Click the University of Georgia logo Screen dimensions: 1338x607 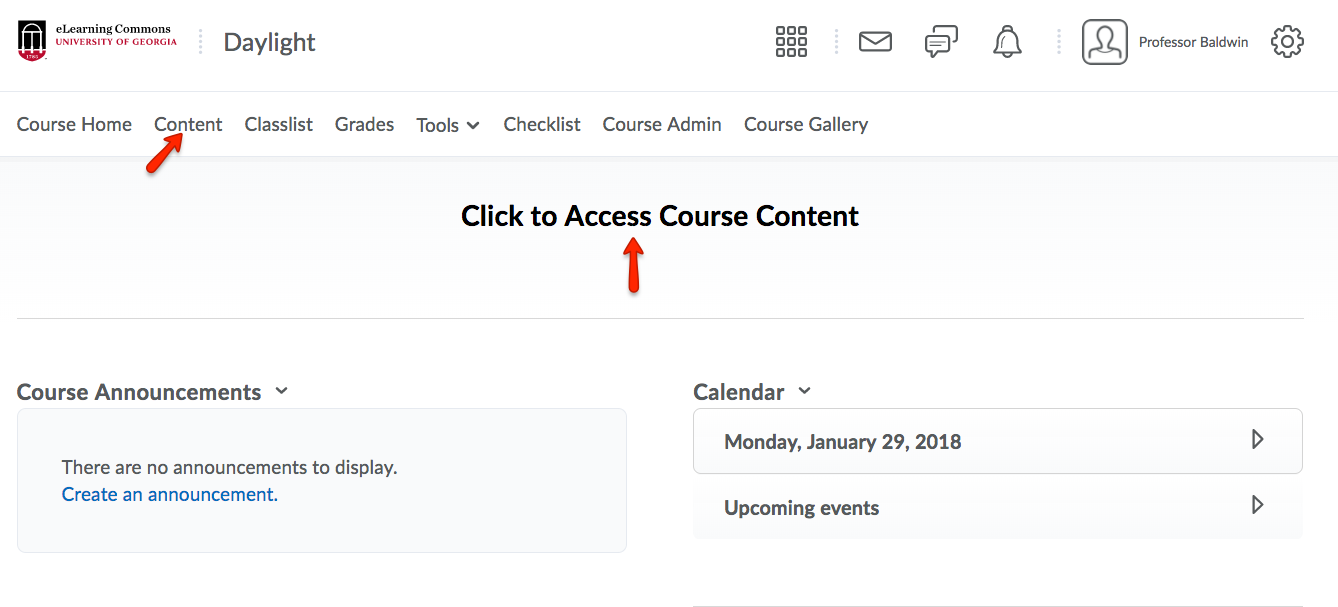(97, 41)
